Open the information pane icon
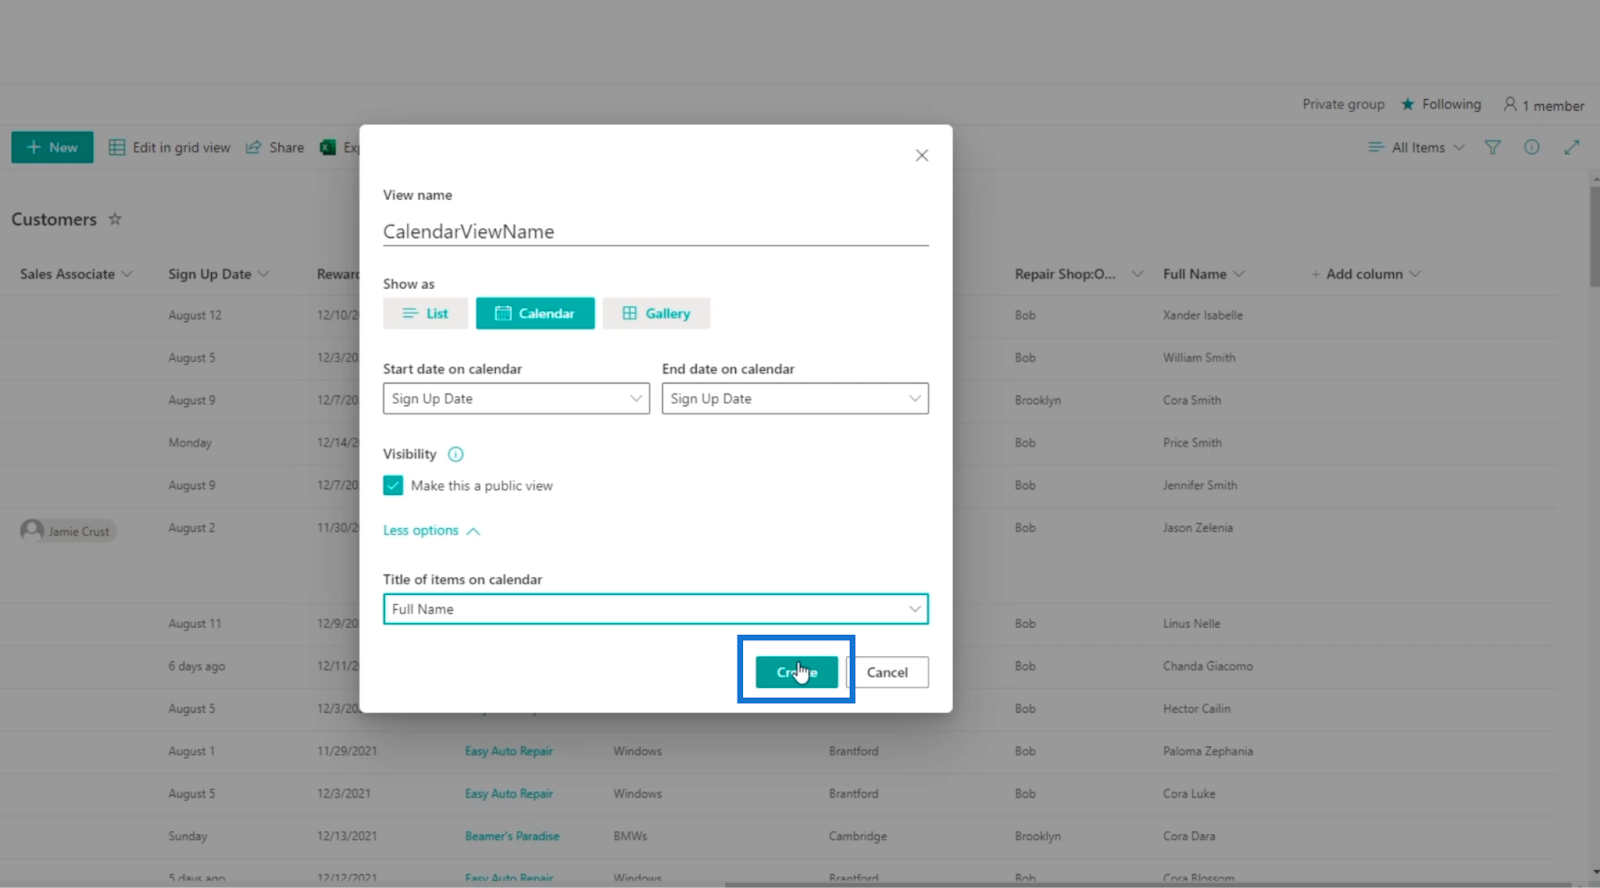Image resolution: width=1600 pixels, height=888 pixels. pos(1532,147)
